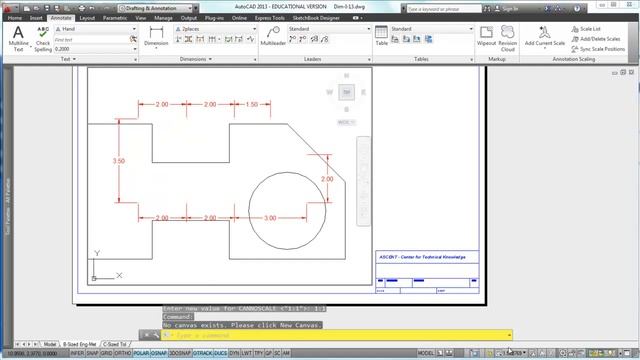Click the Find text input field
Screen dimensions: 640x360
(91, 40)
